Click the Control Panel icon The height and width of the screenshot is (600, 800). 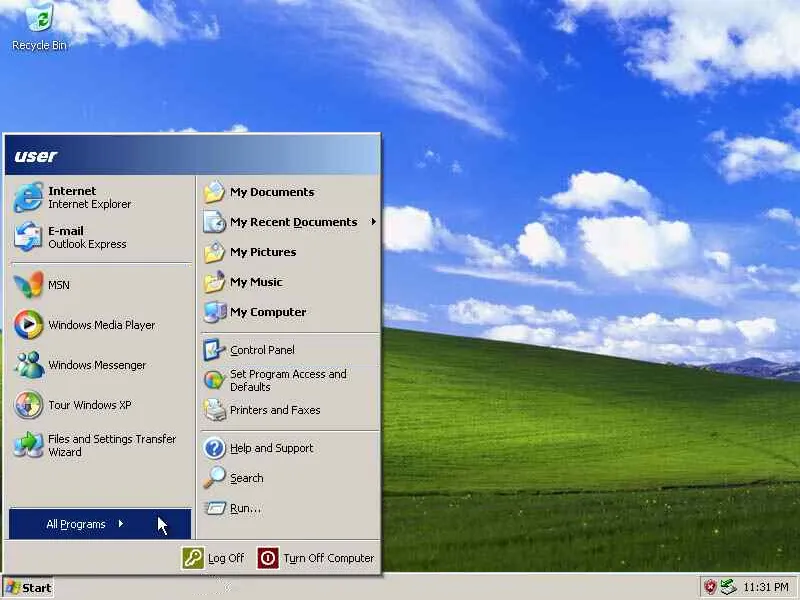[214, 350]
